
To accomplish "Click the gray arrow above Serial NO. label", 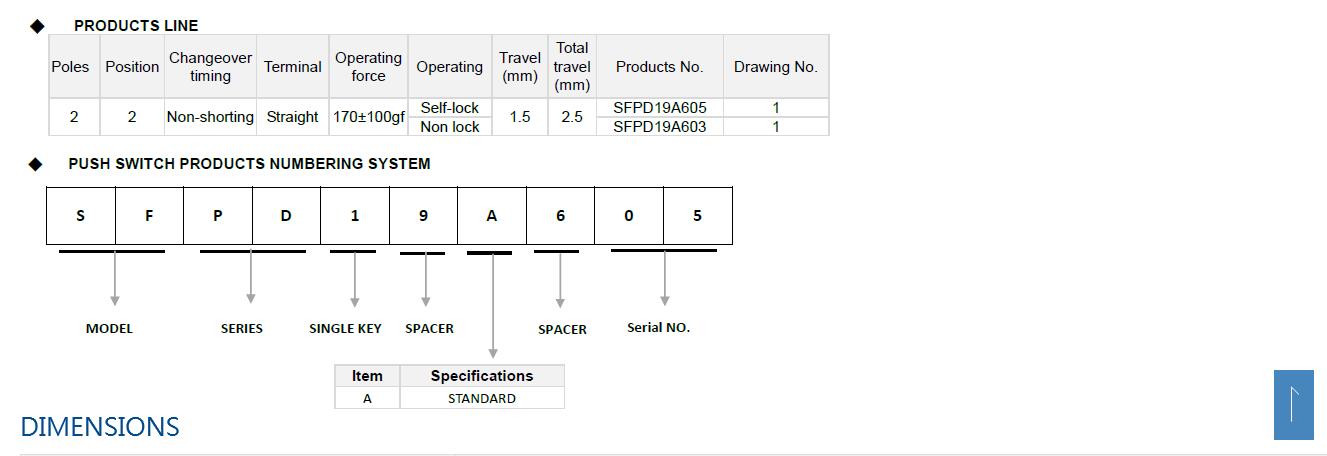I will 665,278.
